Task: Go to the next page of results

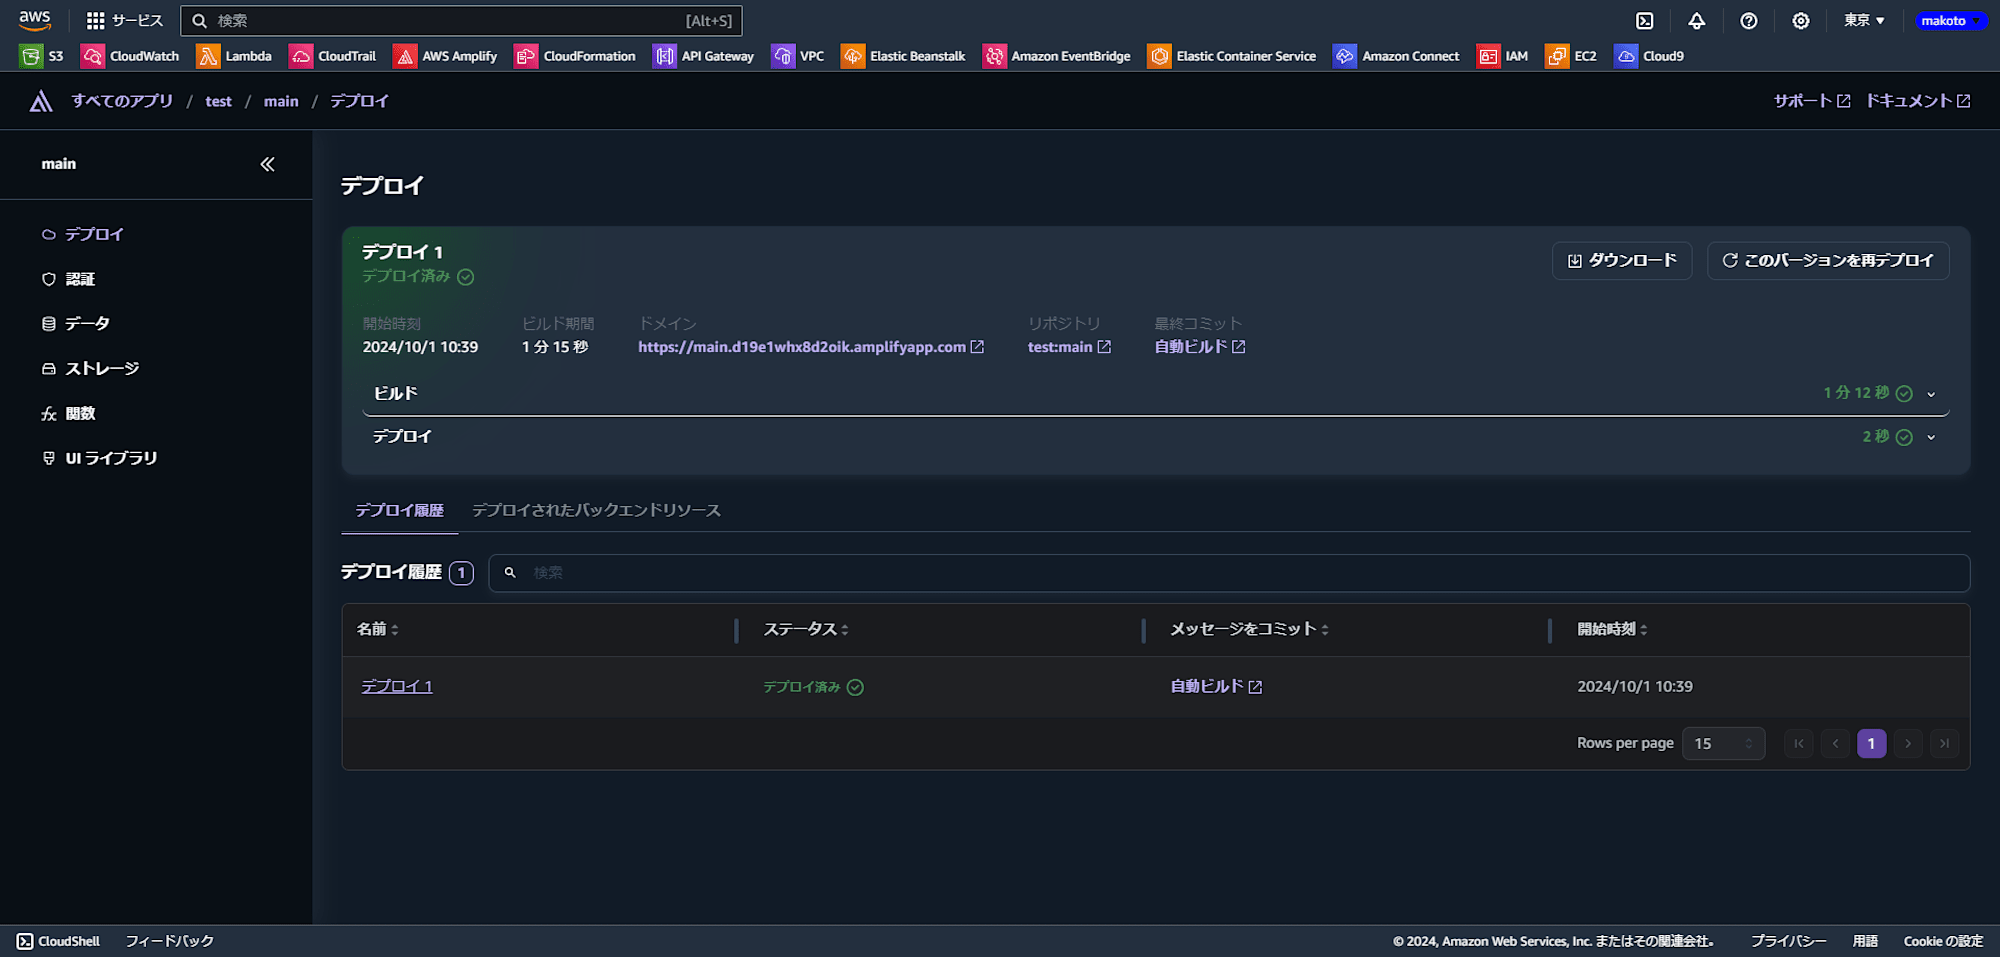Action: (x=1908, y=743)
